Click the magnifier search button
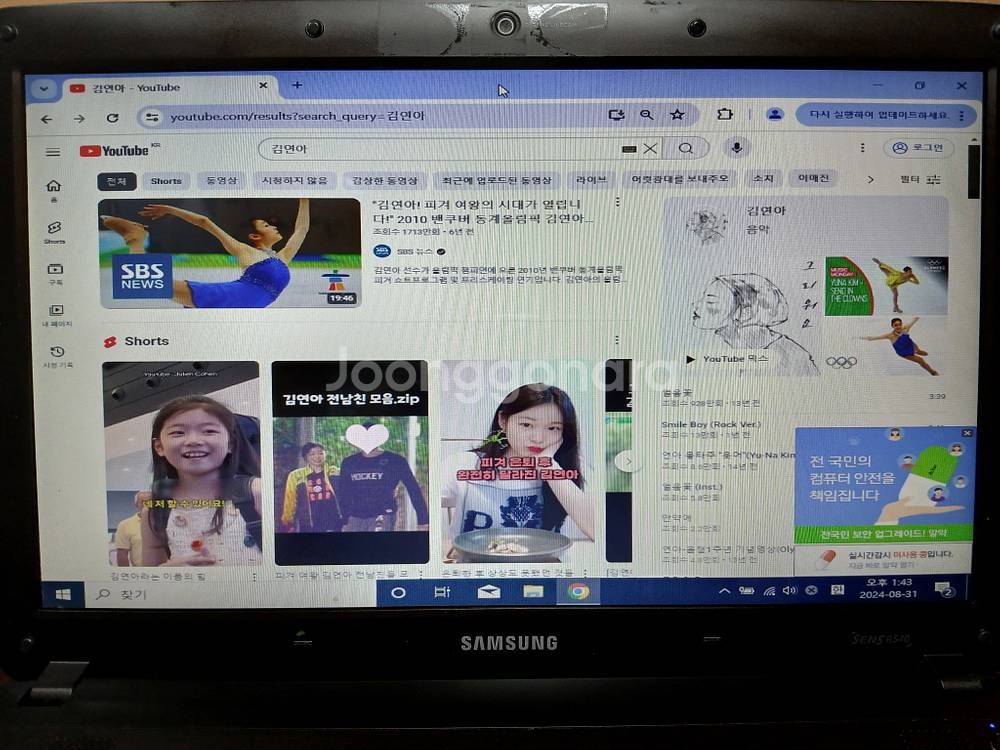This screenshot has height=750, width=1000. [x=686, y=149]
